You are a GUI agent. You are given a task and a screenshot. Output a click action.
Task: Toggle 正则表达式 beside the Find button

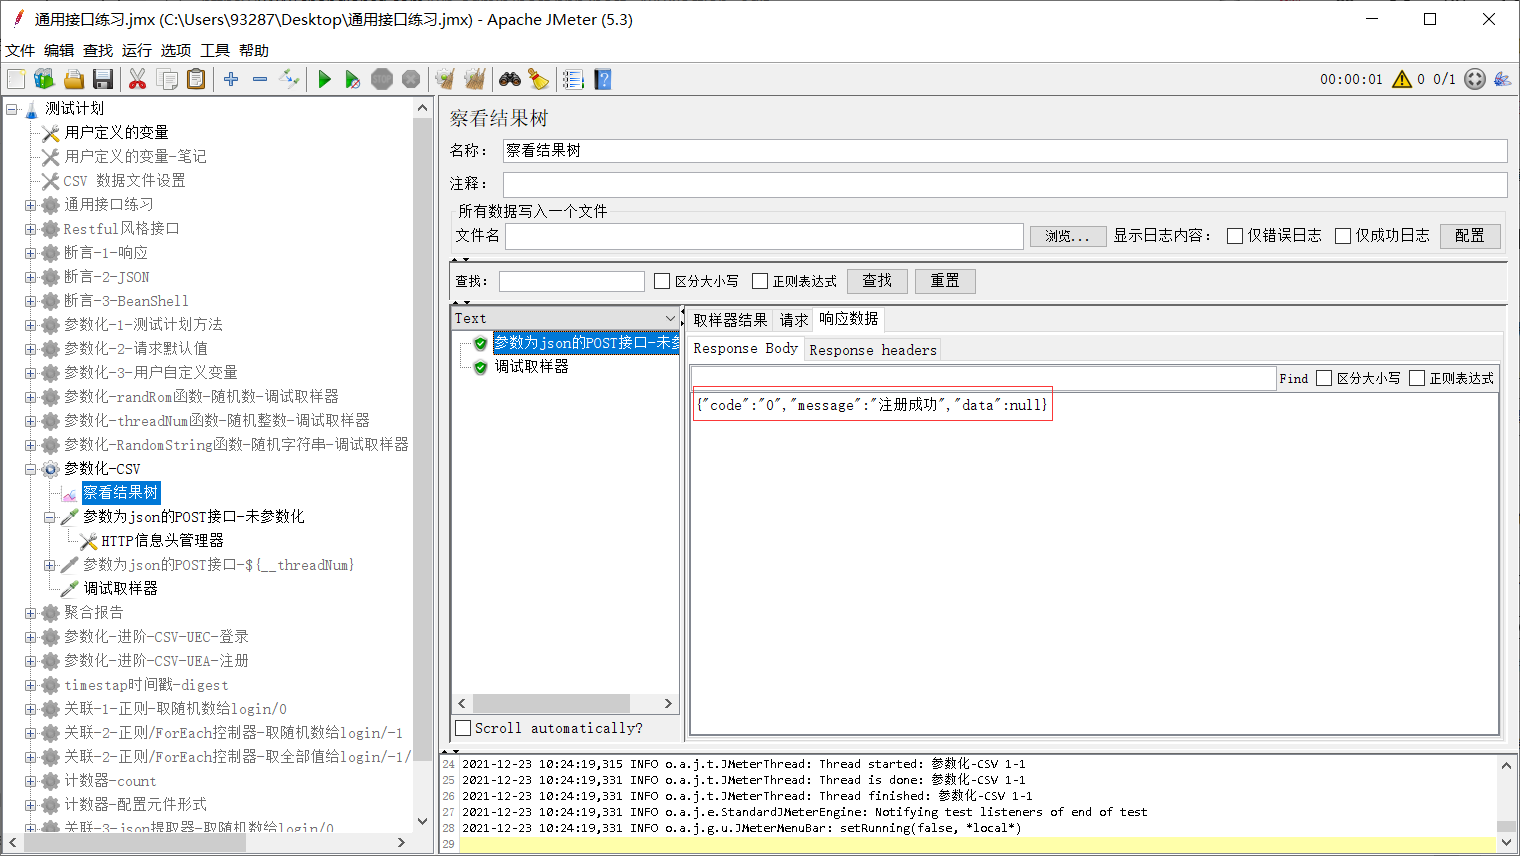tap(1417, 378)
